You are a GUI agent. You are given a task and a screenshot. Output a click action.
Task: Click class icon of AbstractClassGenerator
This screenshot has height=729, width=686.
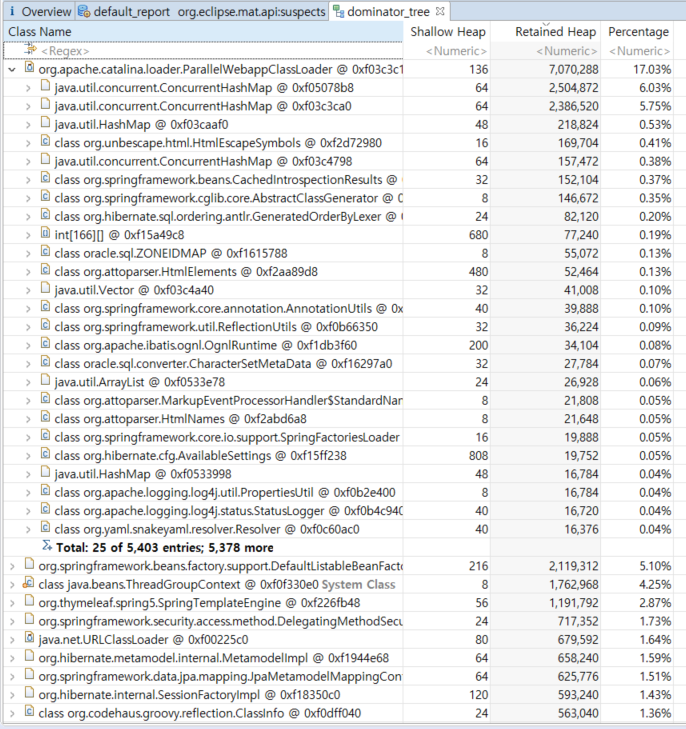click(45, 197)
